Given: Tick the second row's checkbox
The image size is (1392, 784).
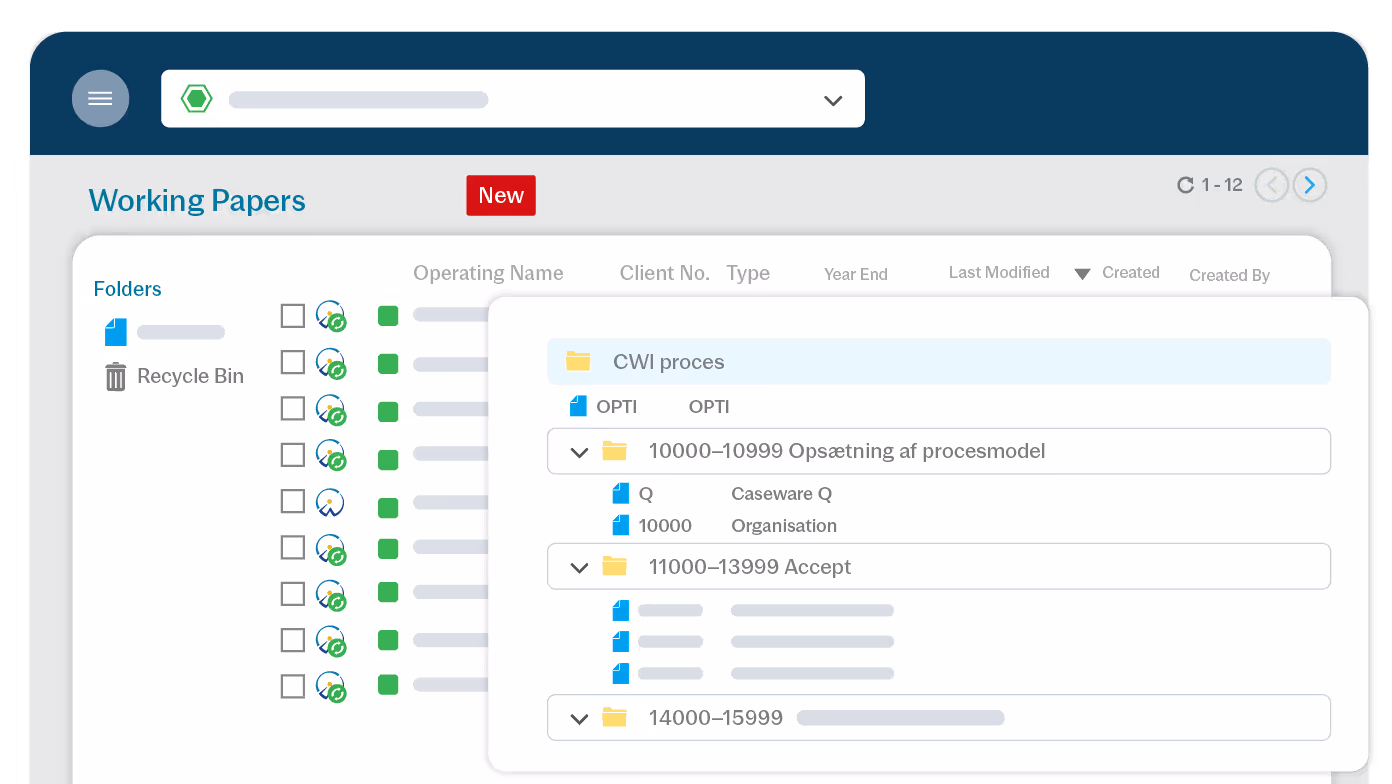Looking at the screenshot, I should click(292, 362).
